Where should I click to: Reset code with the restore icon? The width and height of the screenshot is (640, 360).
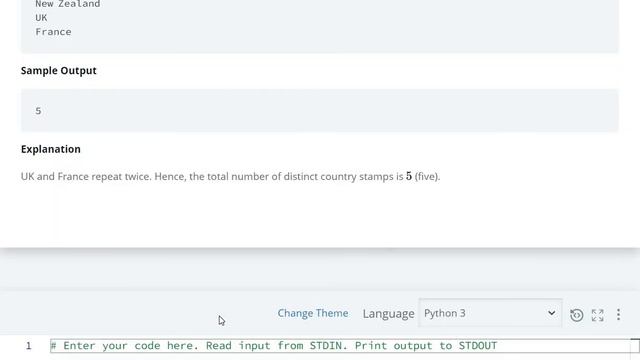(576, 315)
